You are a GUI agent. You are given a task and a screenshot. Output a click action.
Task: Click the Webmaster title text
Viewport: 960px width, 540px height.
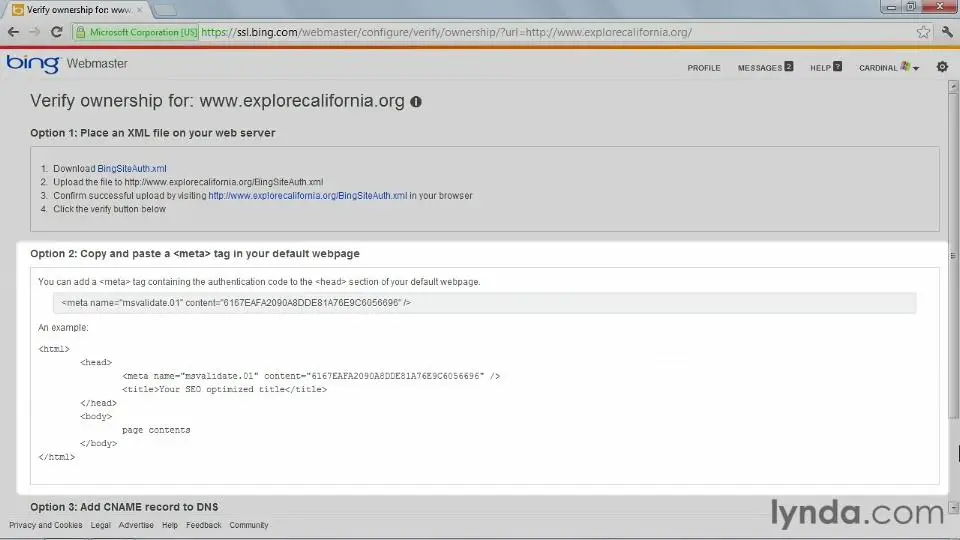[97, 64]
